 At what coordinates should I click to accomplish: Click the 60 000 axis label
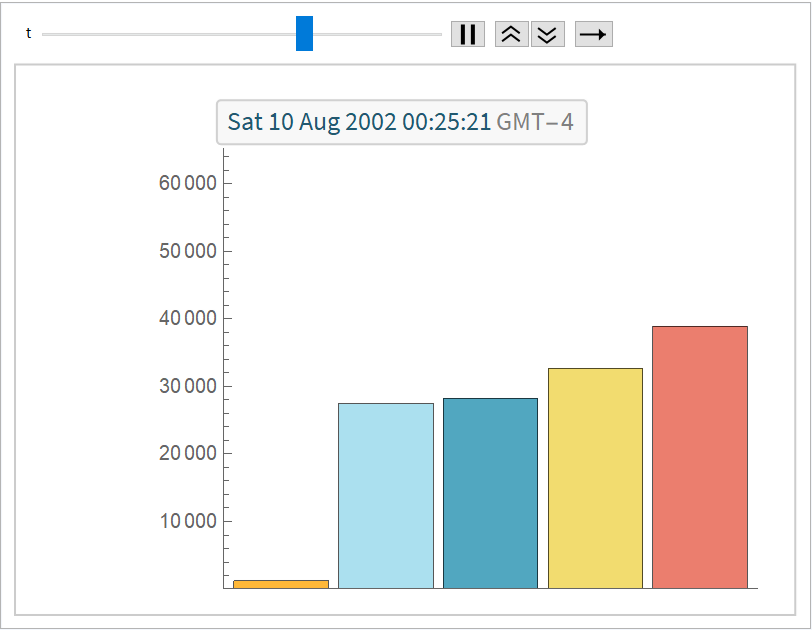[x=188, y=183]
